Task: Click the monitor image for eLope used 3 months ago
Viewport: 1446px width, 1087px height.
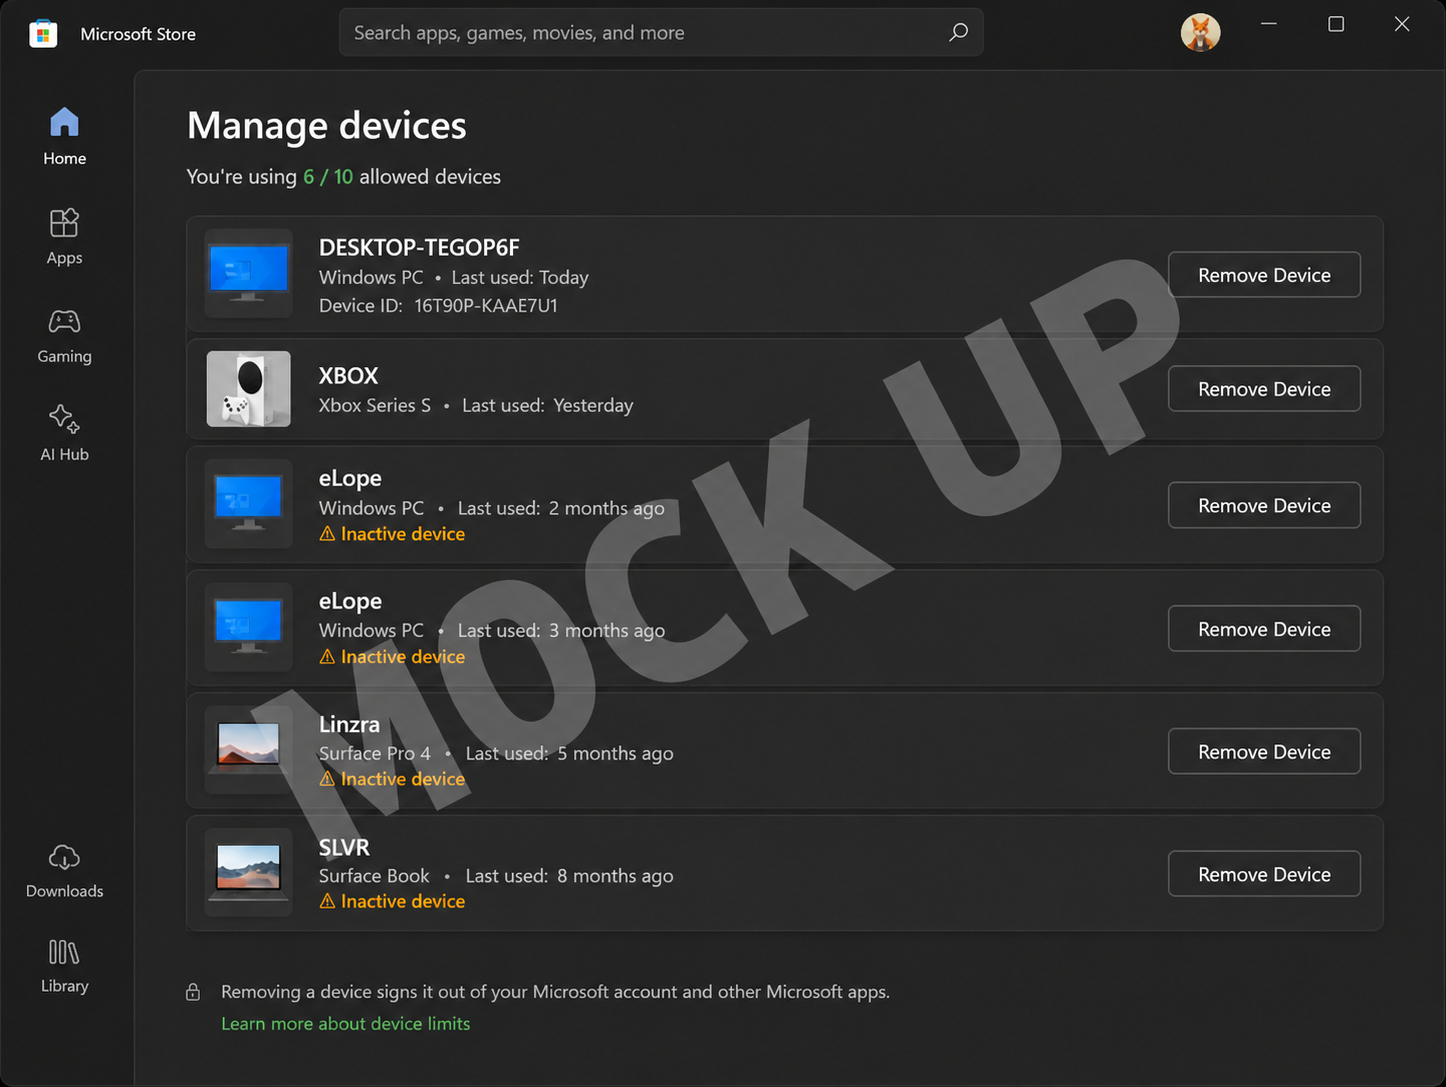Action: pyautogui.click(x=249, y=627)
